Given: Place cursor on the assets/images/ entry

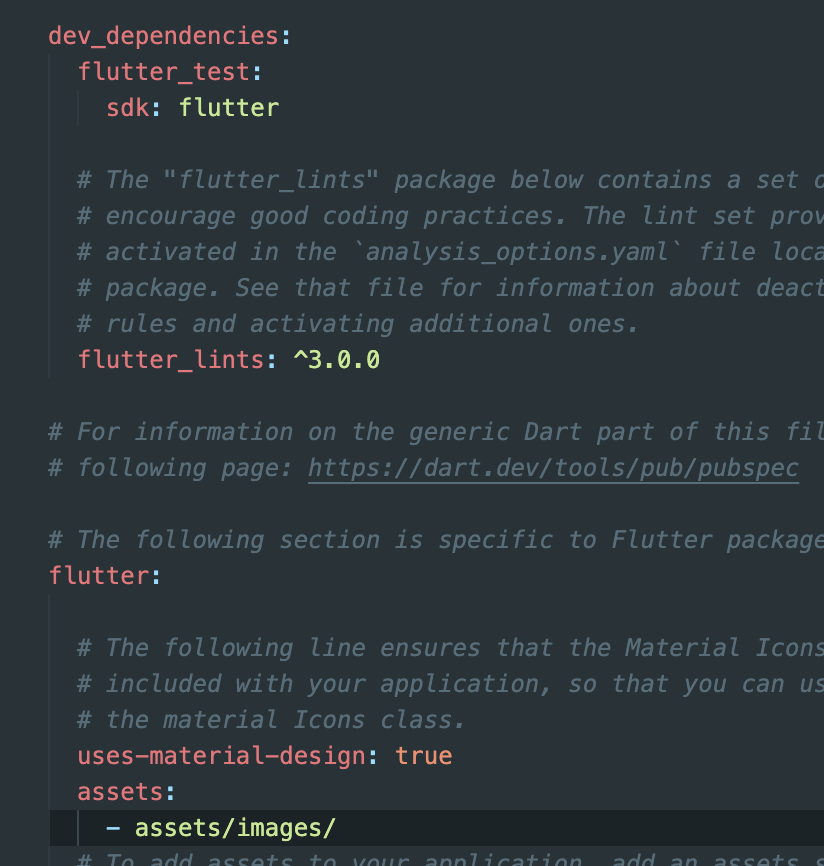Looking at the screenshot, I should (x=235, y=828).
